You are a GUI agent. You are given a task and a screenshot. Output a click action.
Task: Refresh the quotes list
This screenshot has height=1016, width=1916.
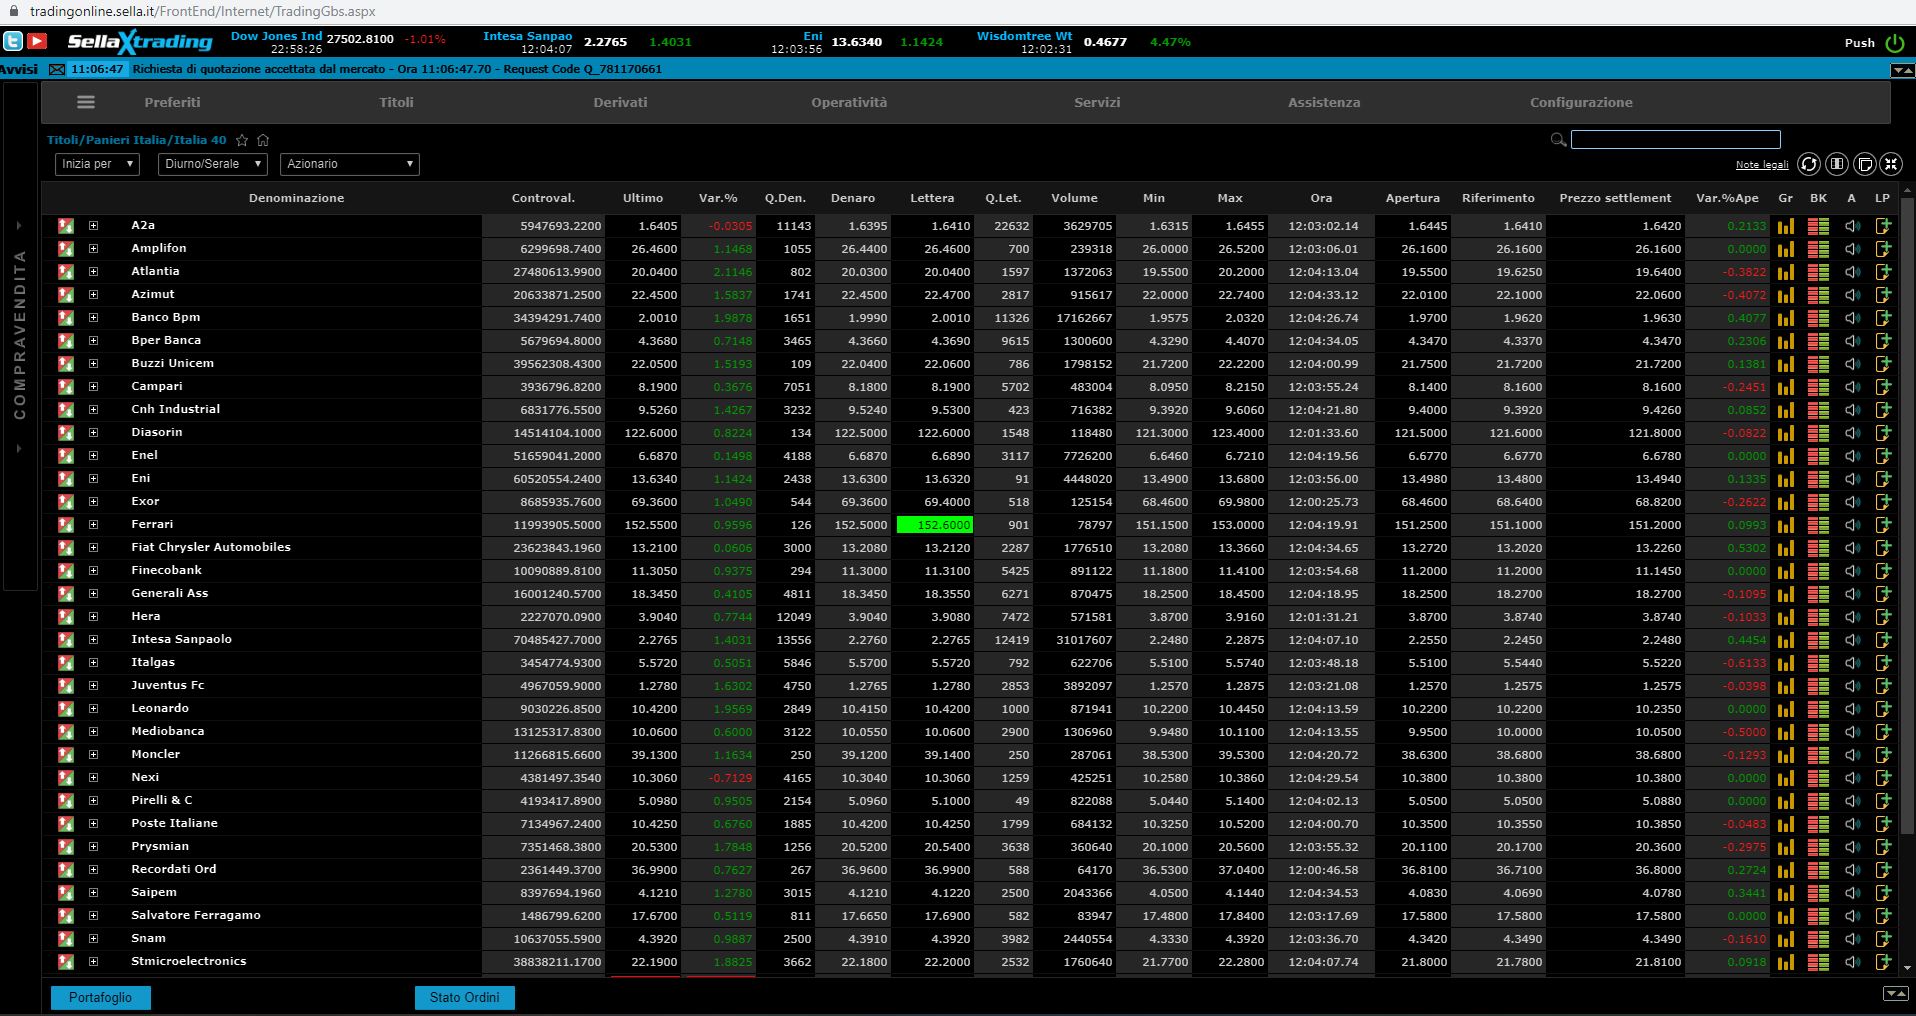click(1808, 164)
